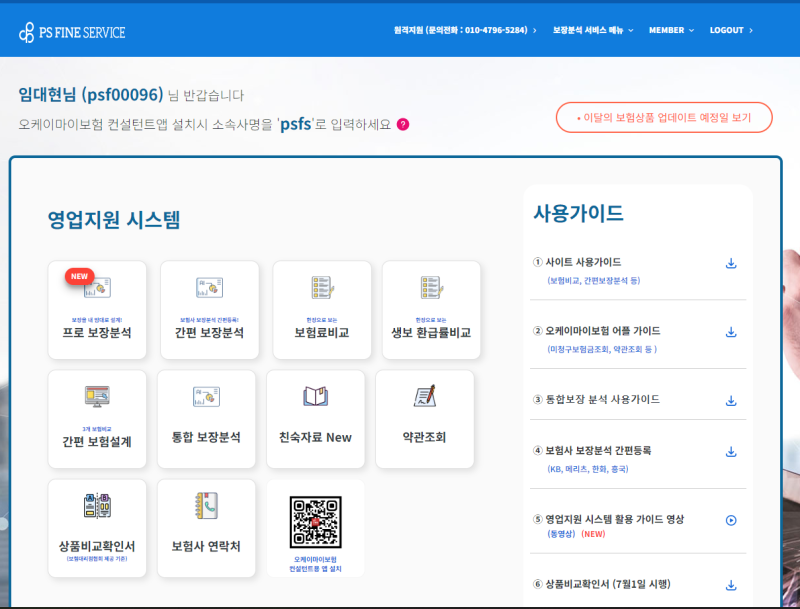Open the 간편 보험설계 monitor icon
Image resolution: width=800 pixels, height=609 pixels.
point(97,396)
